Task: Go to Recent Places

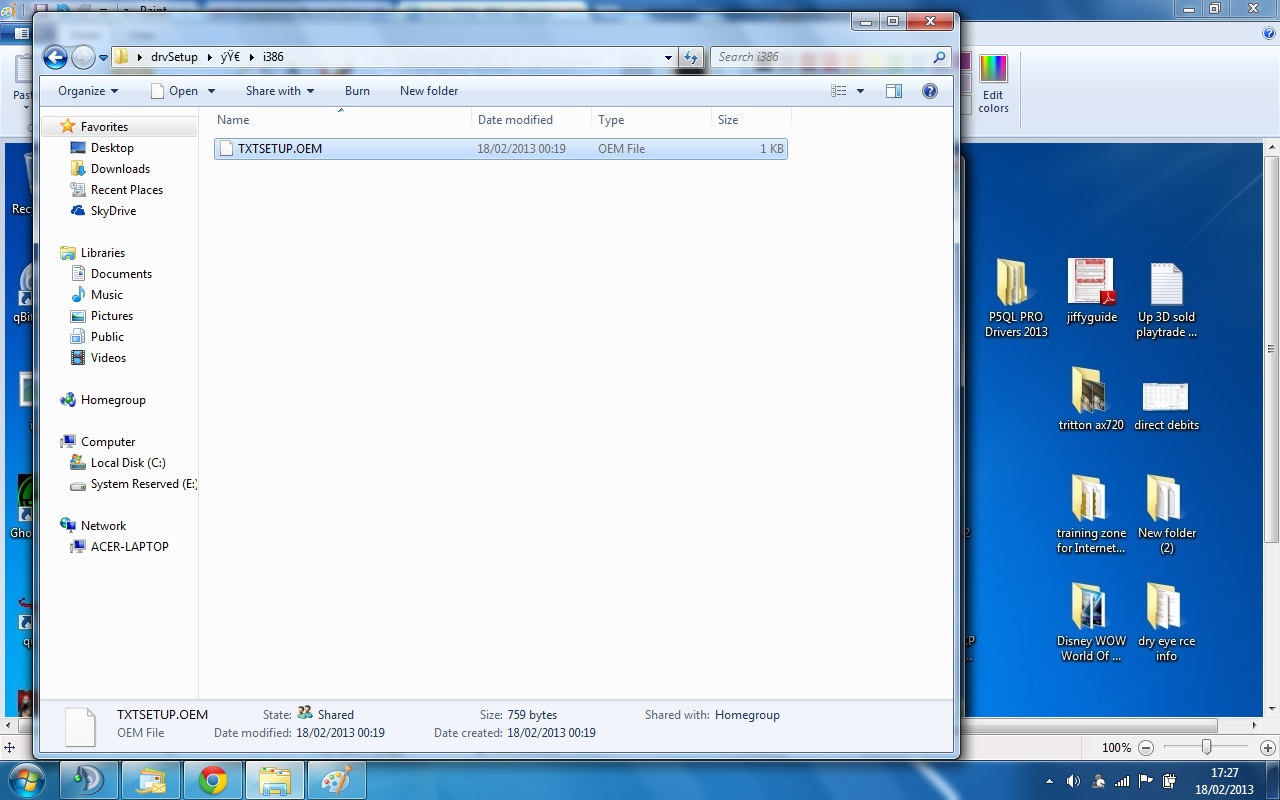Action: (x=127, y=190)
